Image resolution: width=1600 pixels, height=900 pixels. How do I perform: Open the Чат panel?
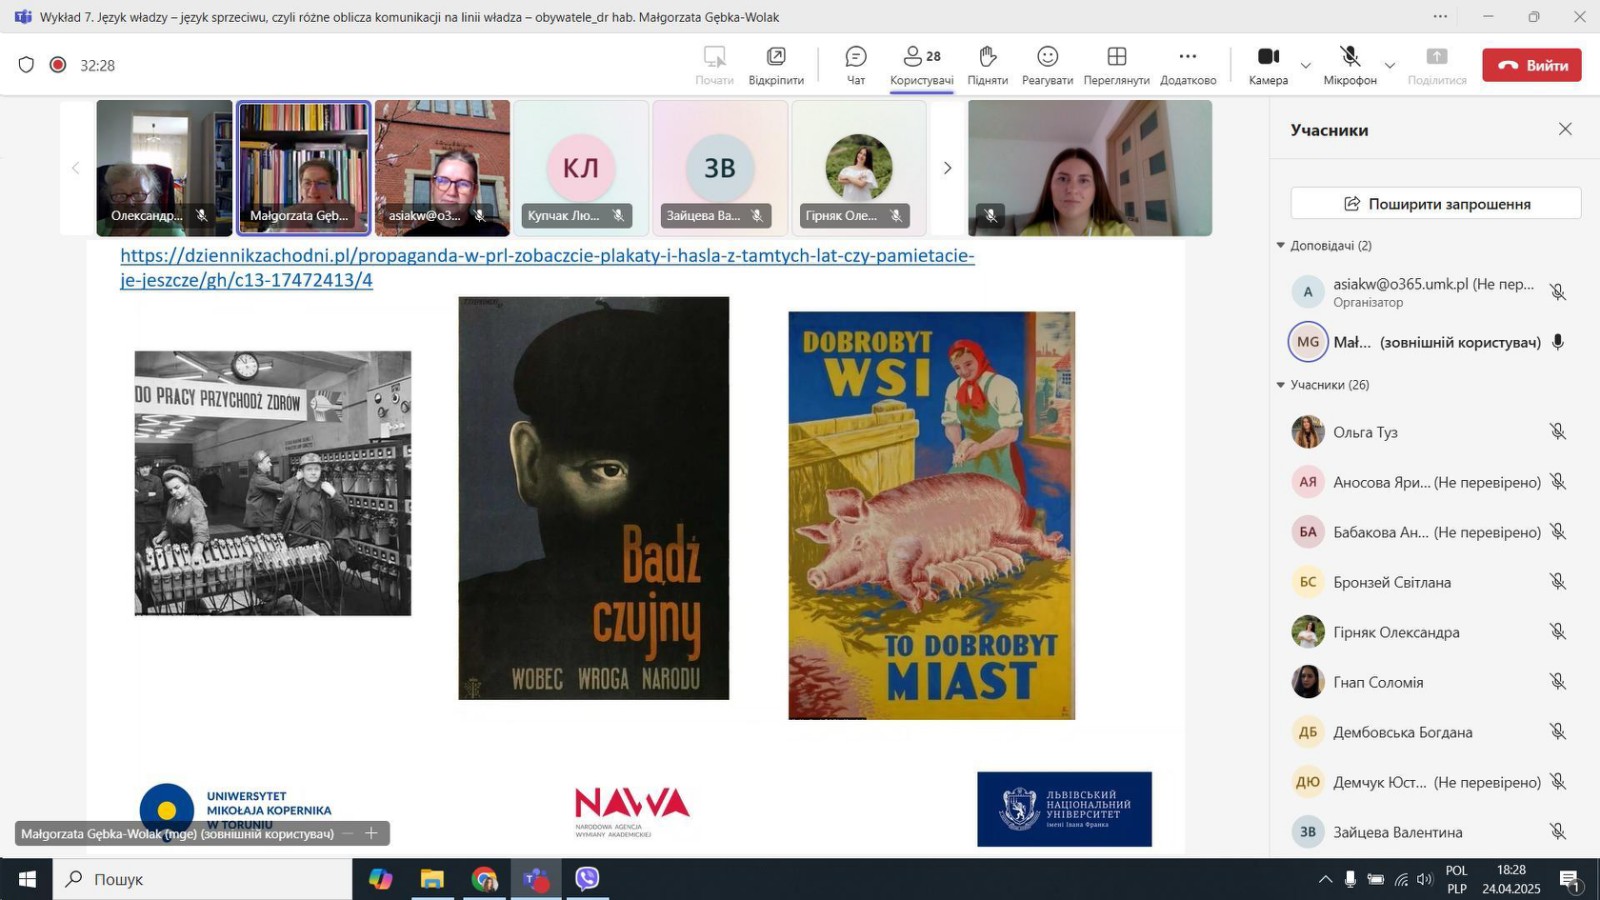point(855,65)
